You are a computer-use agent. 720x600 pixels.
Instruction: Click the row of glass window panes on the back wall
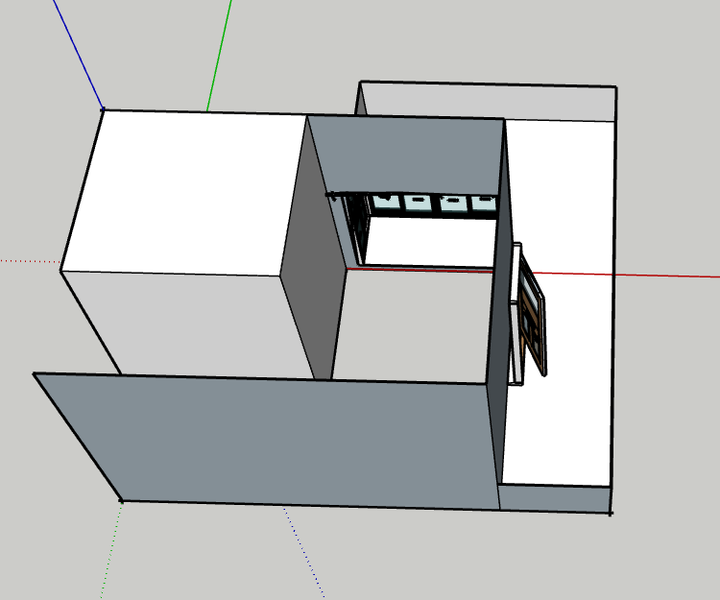[434, 202]
